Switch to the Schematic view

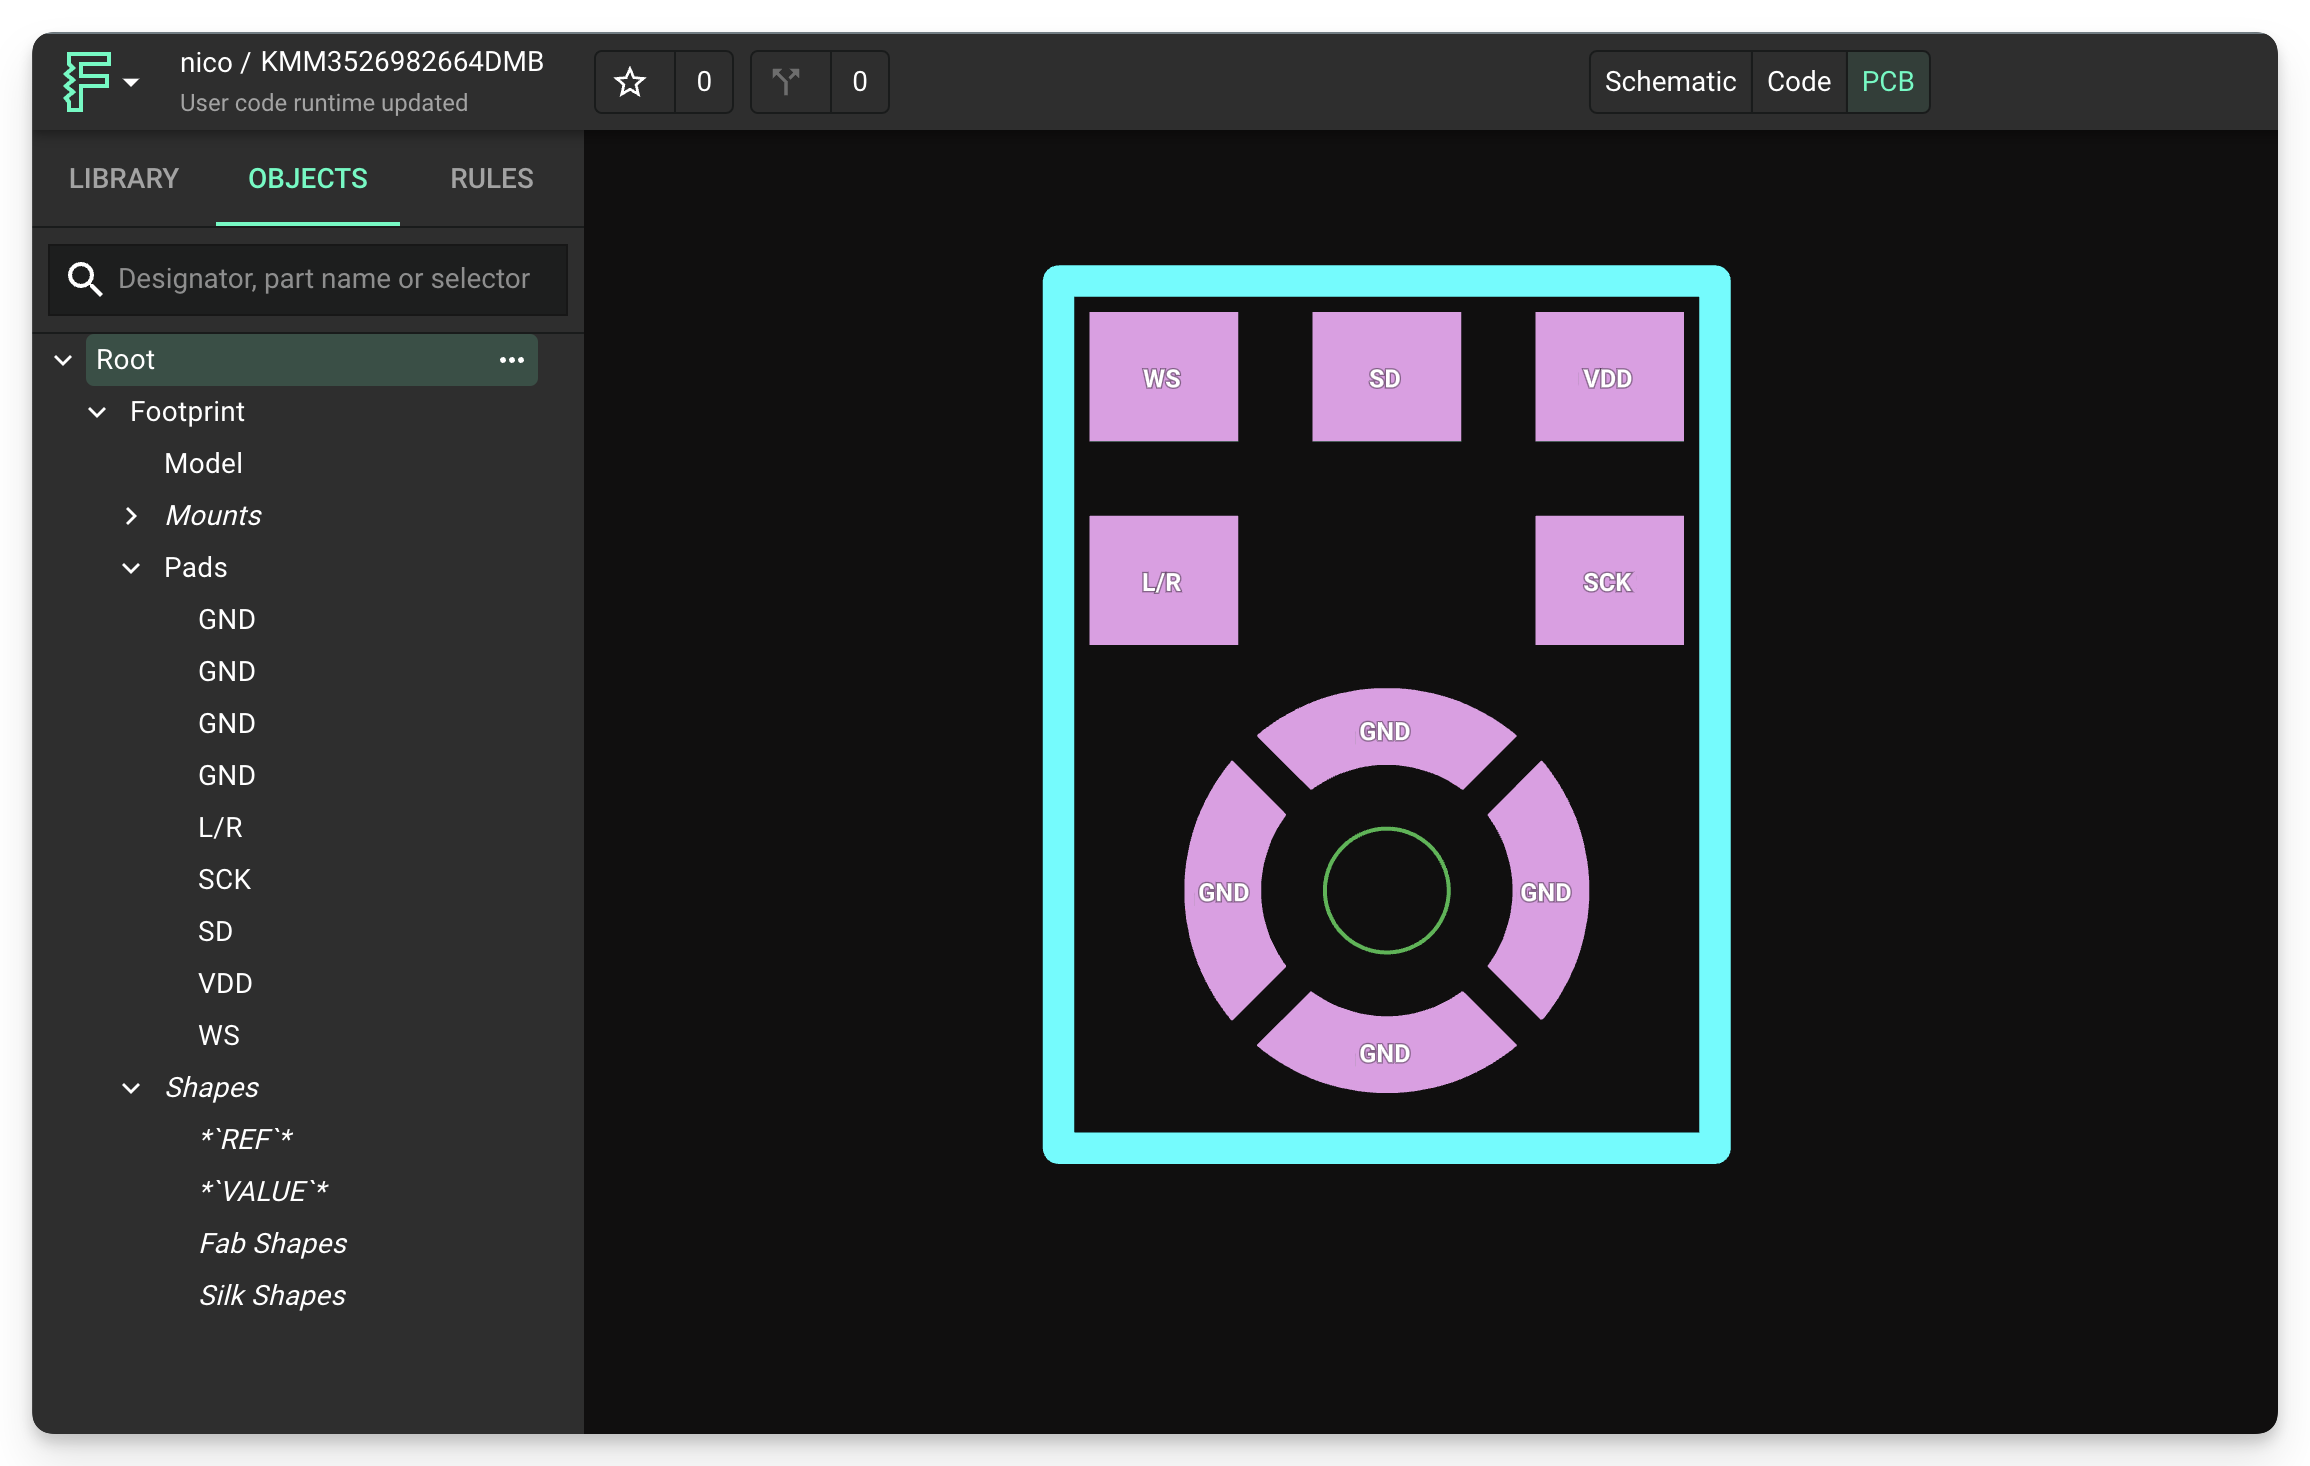[x=1670, y=82]
